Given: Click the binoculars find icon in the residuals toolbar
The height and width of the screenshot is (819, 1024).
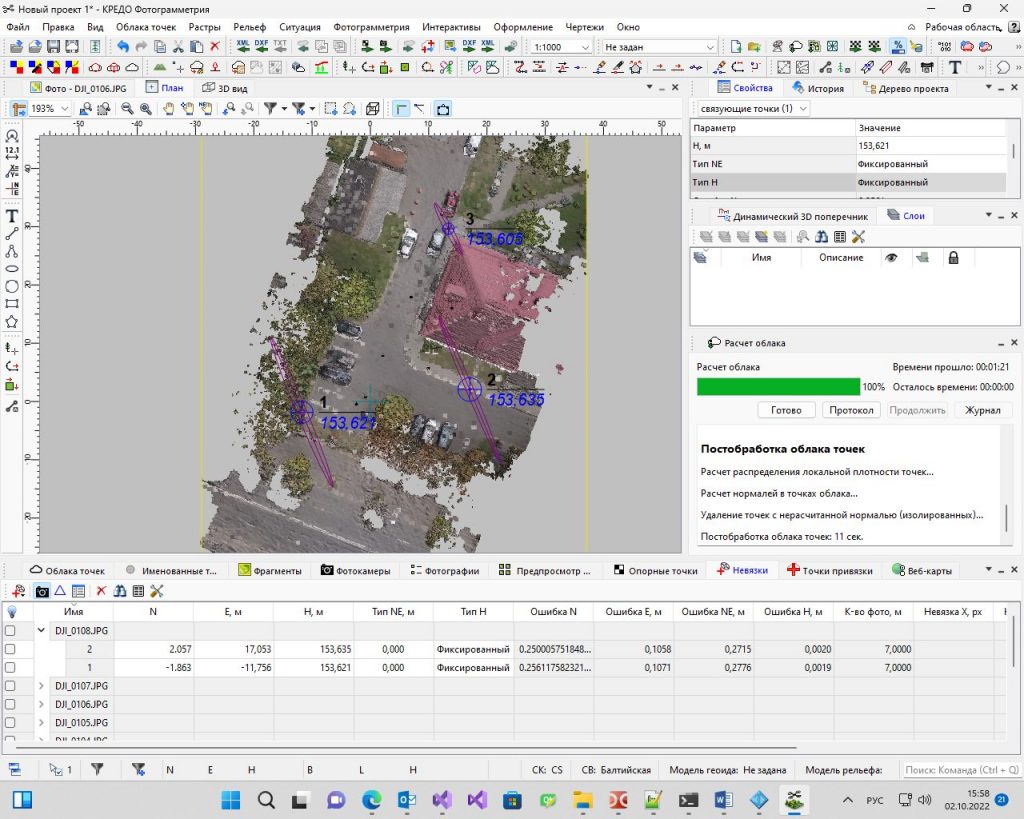Looking at the screenshot, I should [120, 591].
